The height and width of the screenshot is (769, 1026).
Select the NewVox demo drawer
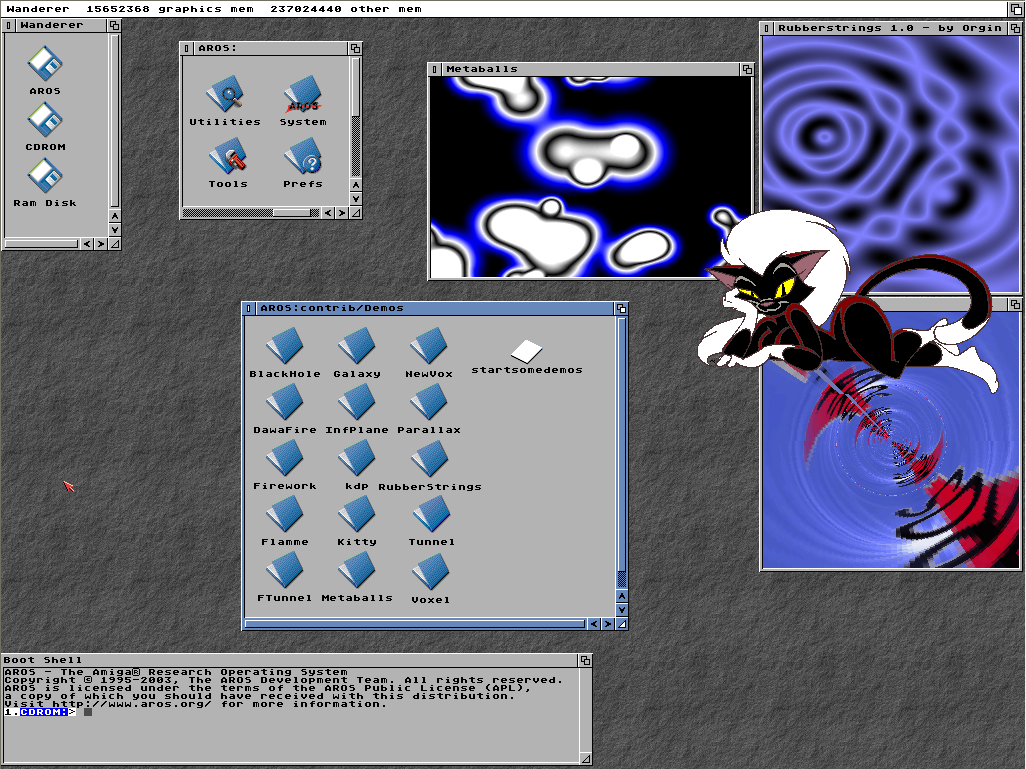coord(429,353)
